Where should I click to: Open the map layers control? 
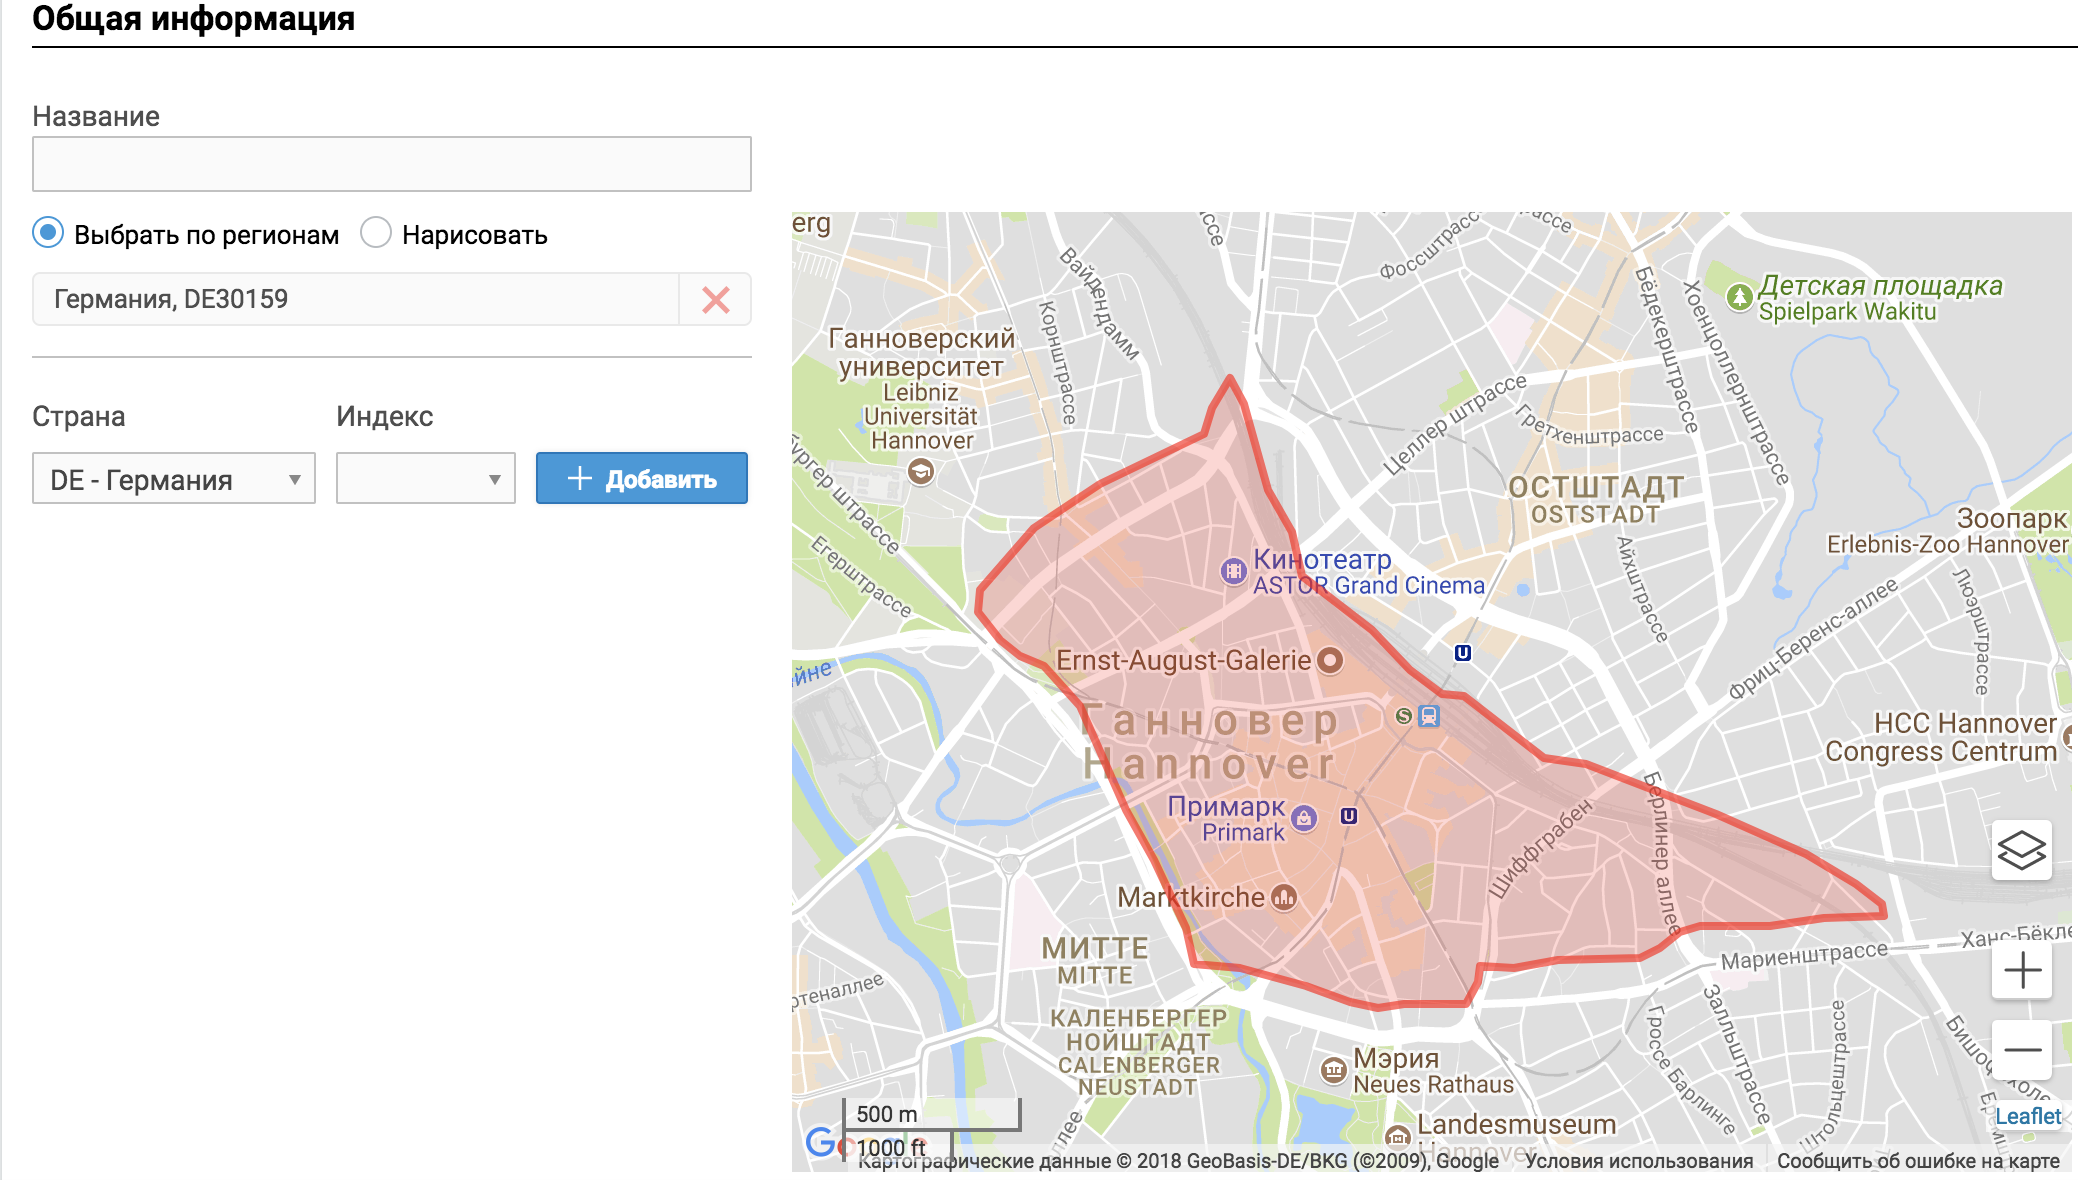(2021, 851)
